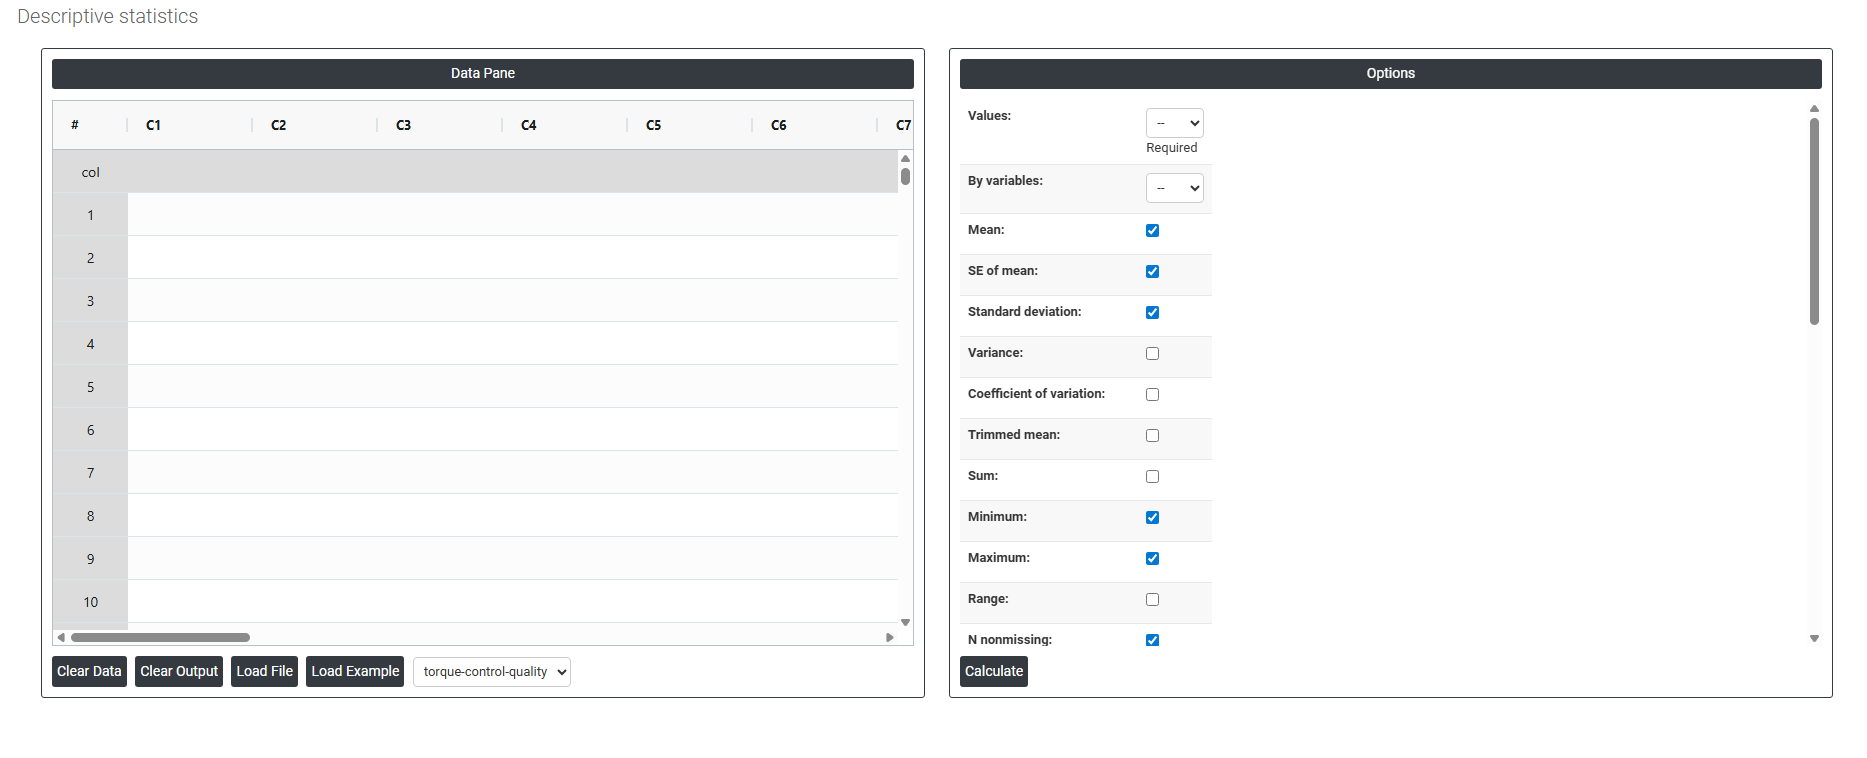Click the horizontal scroll left arrow

click(61, 637)
